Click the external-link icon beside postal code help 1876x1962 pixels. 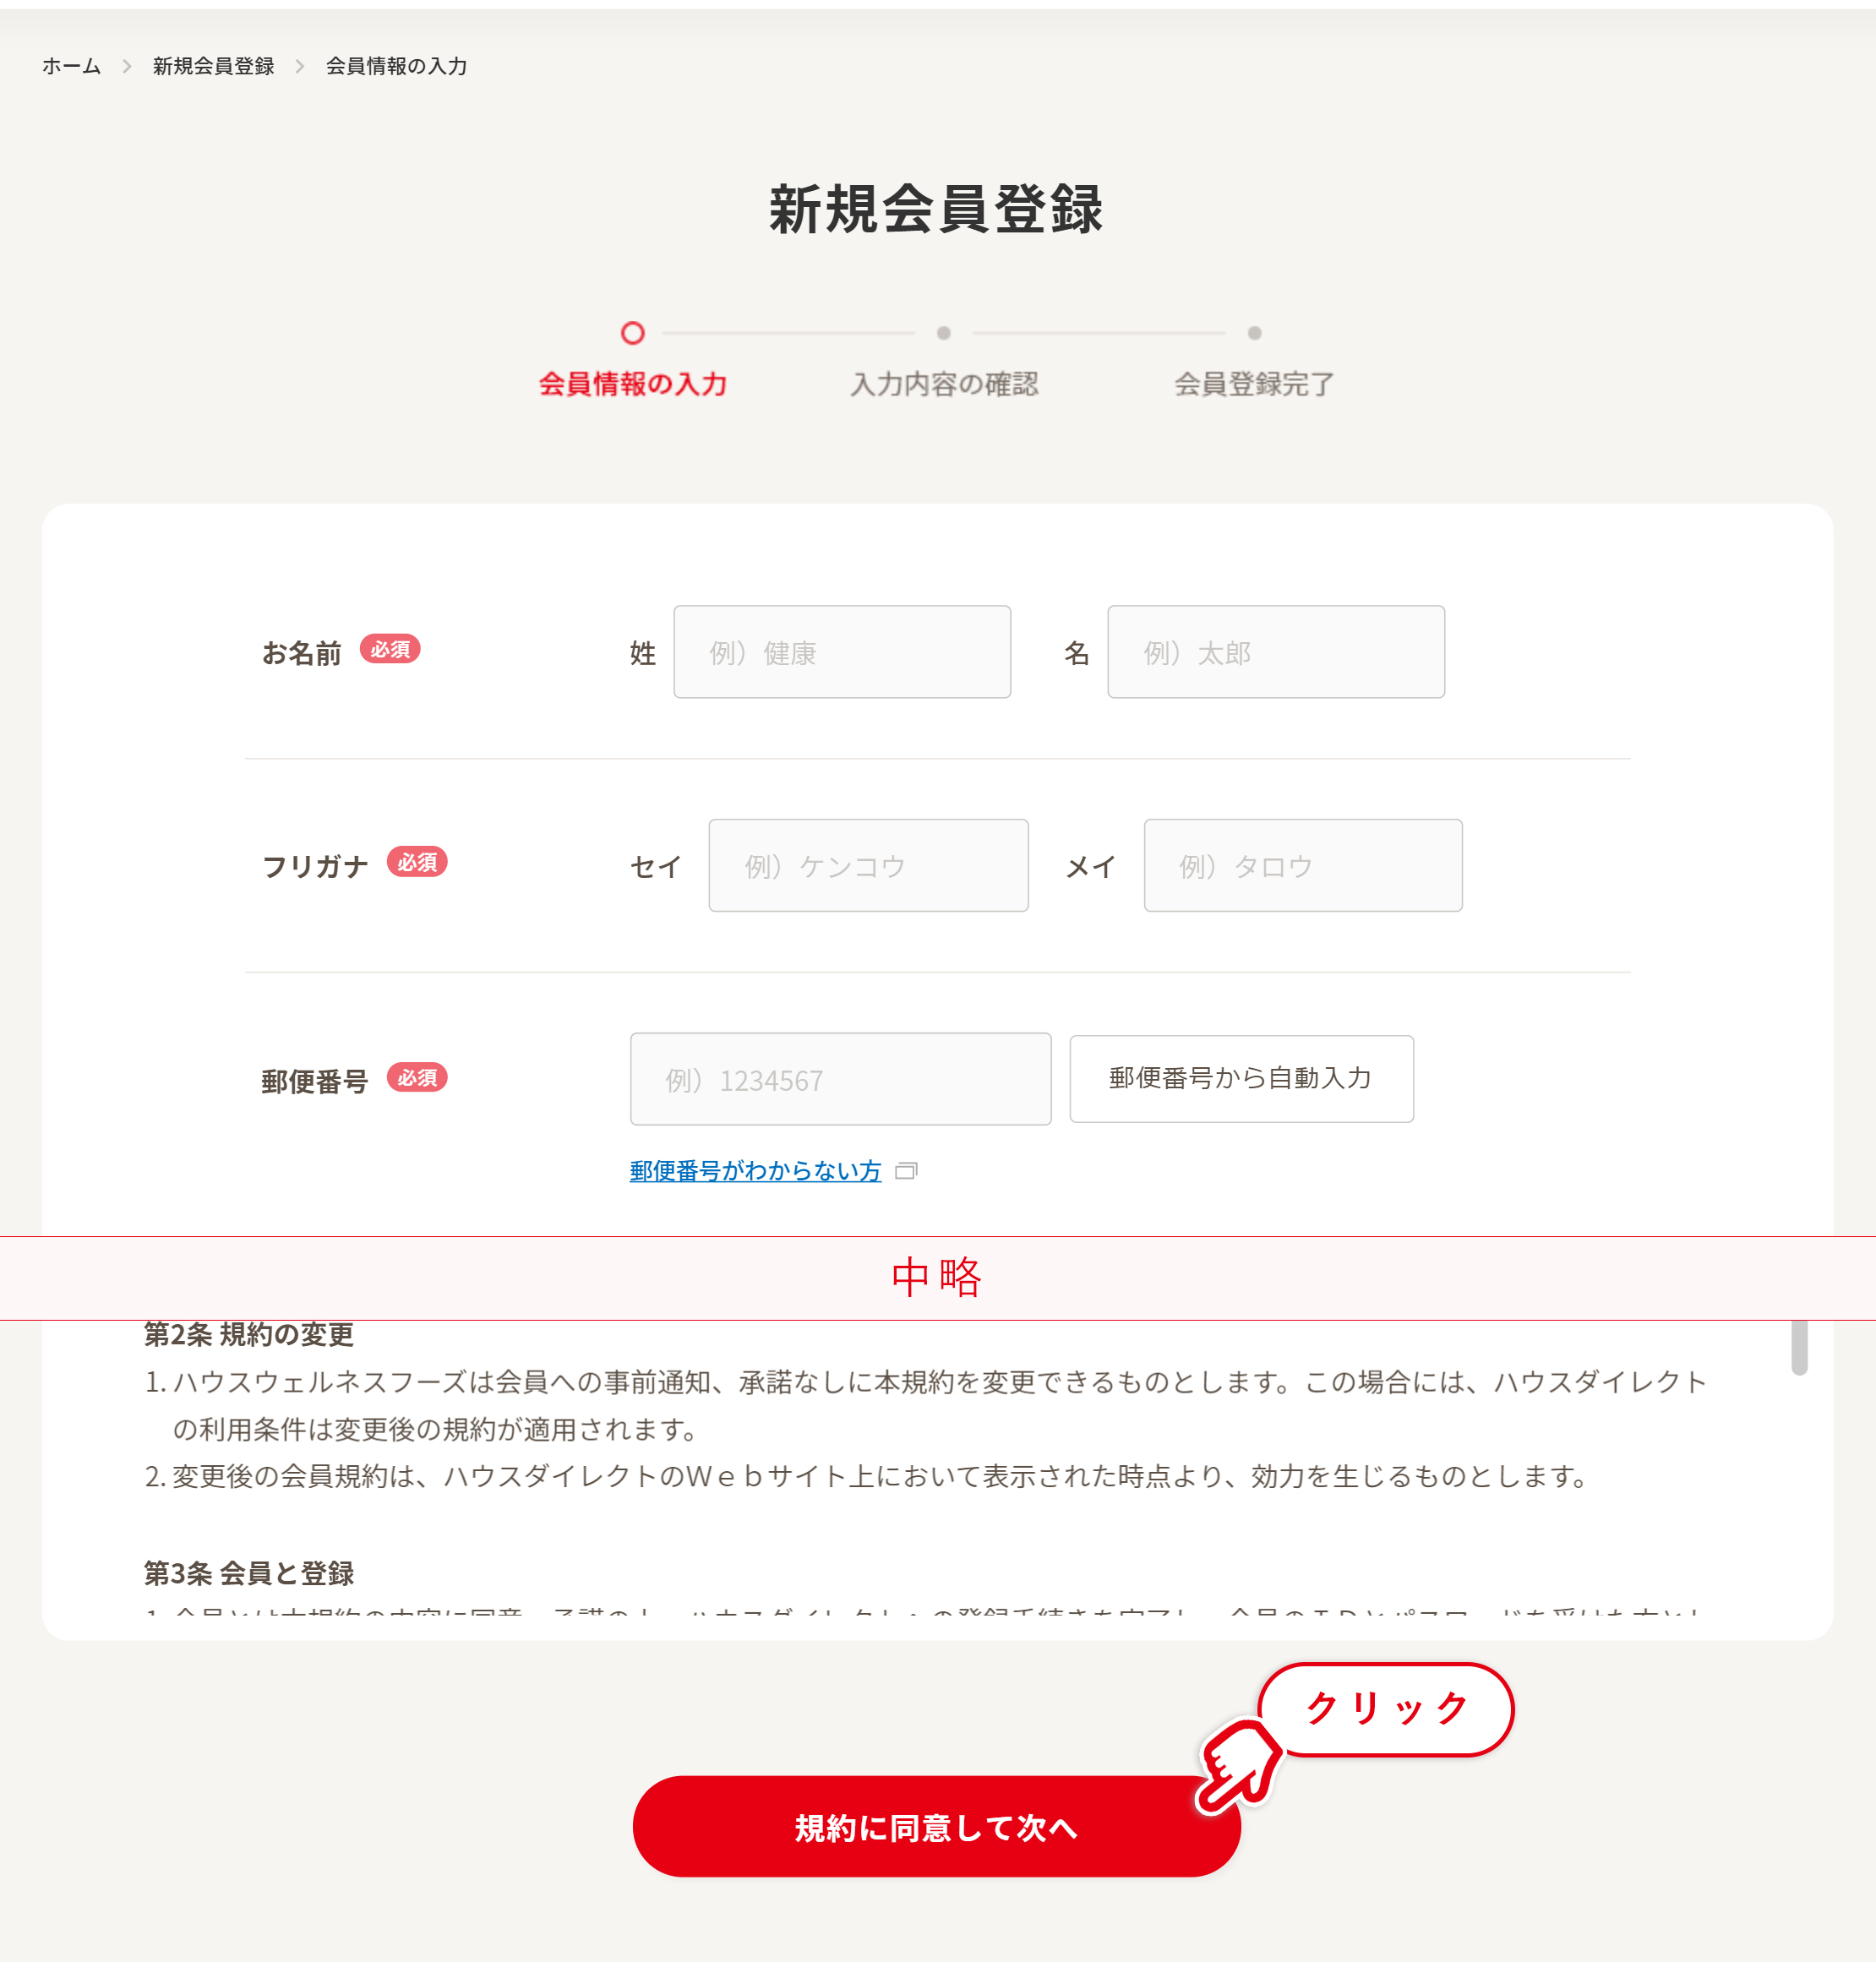point(906,1171)
